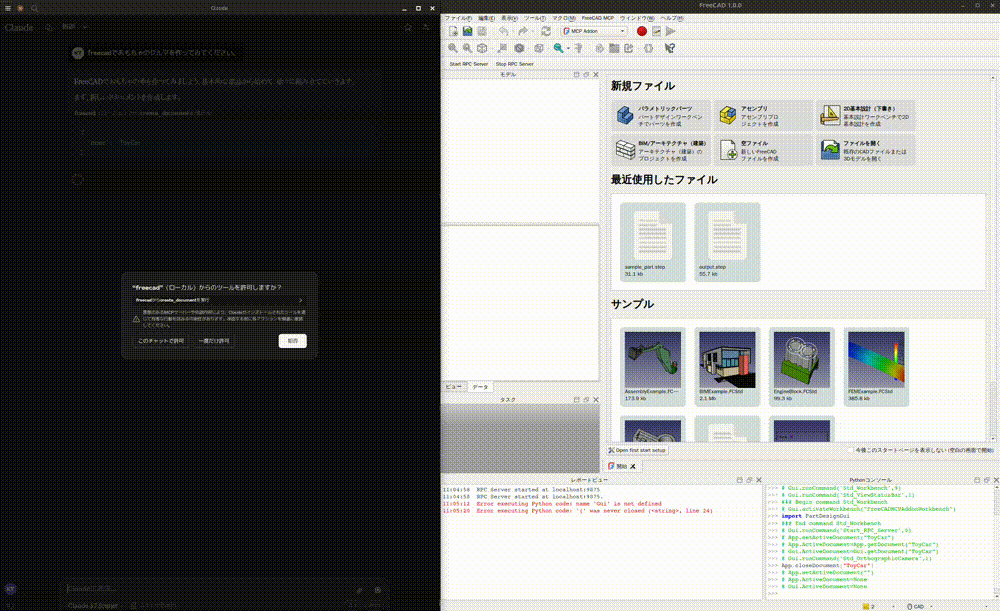Expand the create_document tool details chevron
The image size is (1000, 611).
coord(300,299)
